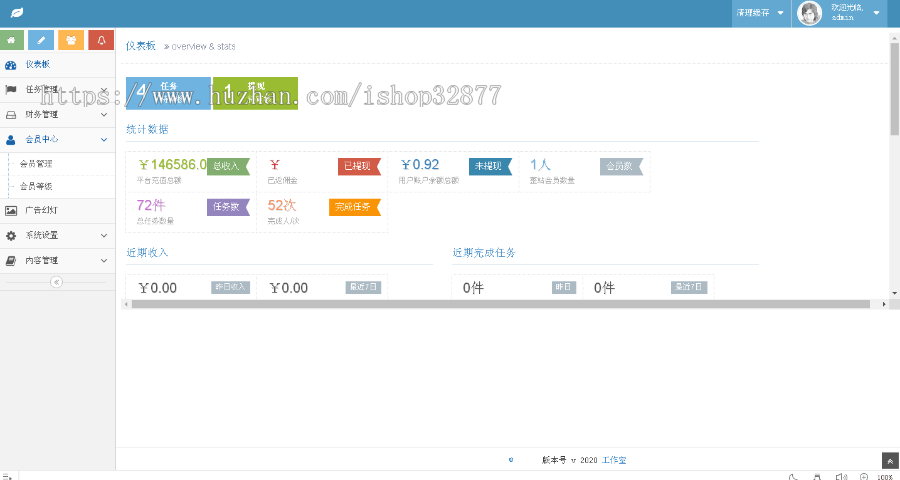The image size is (900, 480).
Task: Click the 近期收入 section heading
Action: (x=148, y=253)
